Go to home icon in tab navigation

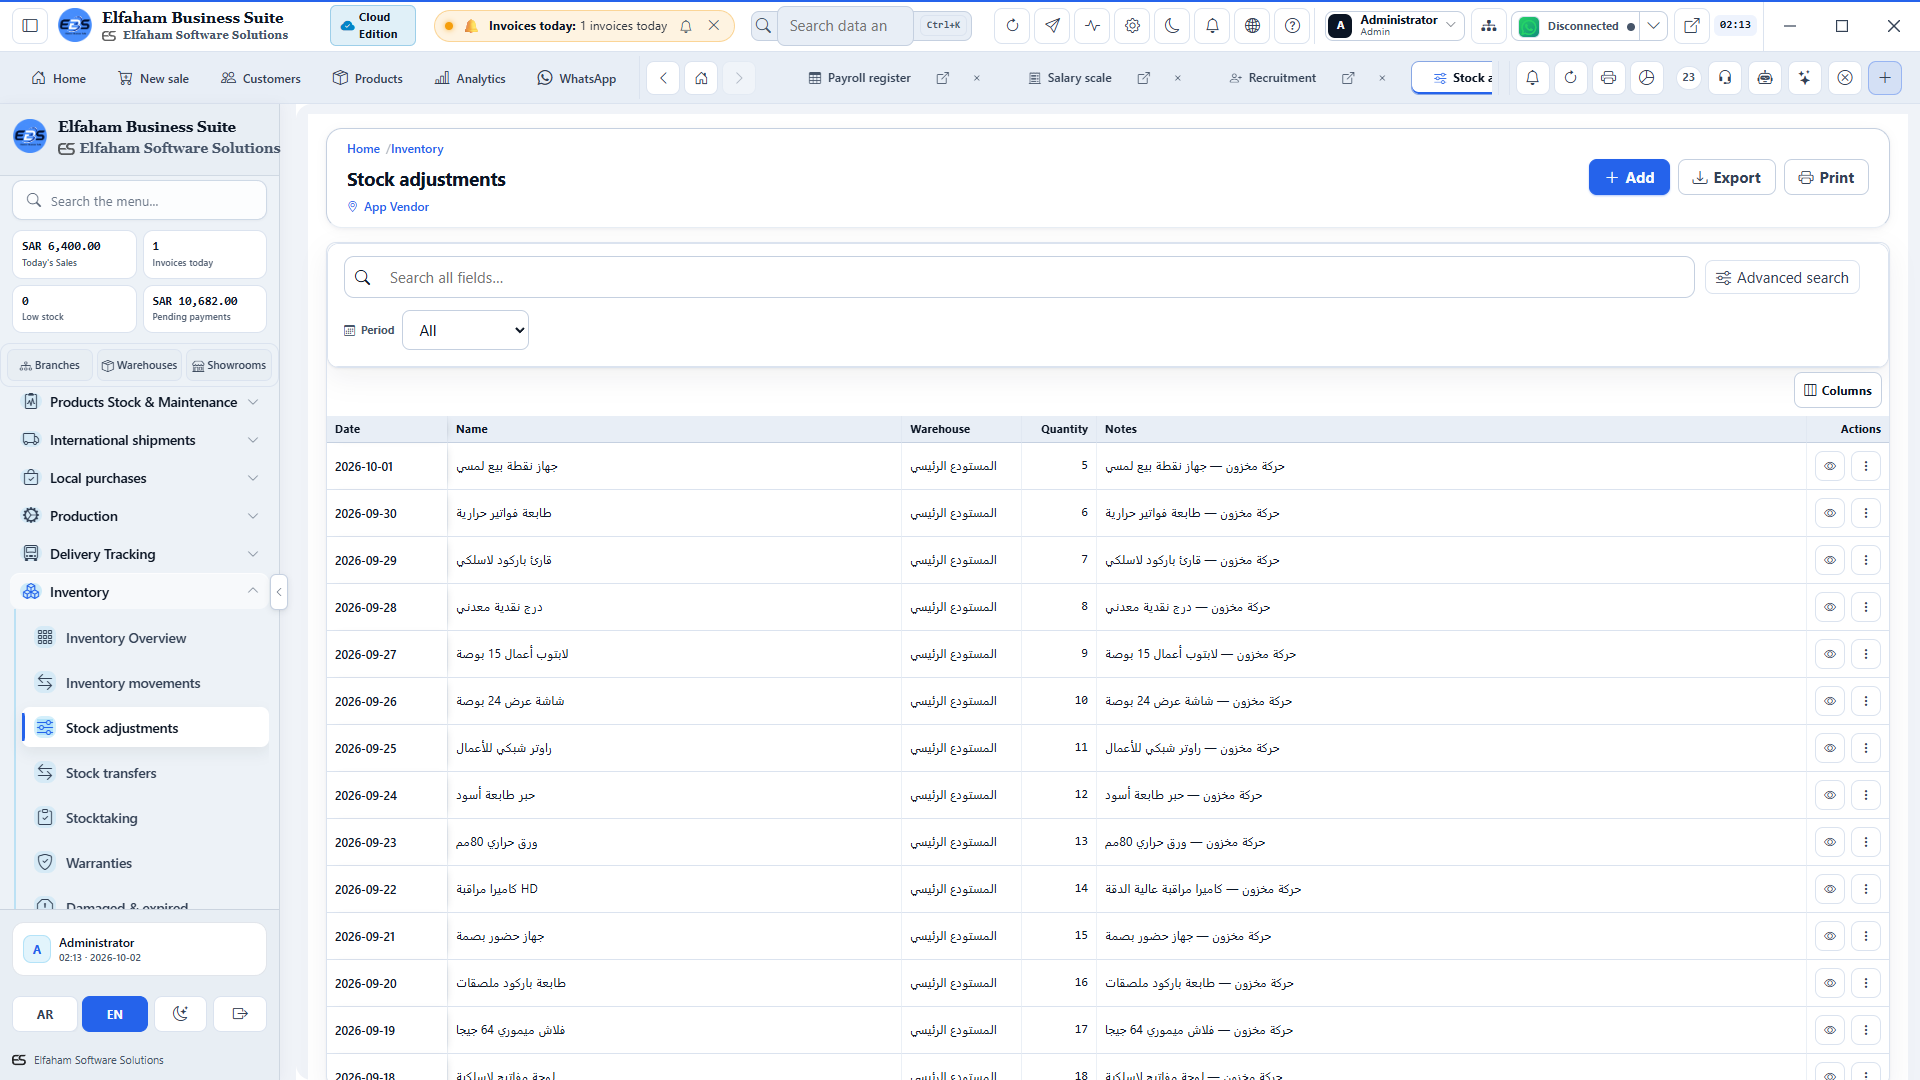[x=702, y=78]
